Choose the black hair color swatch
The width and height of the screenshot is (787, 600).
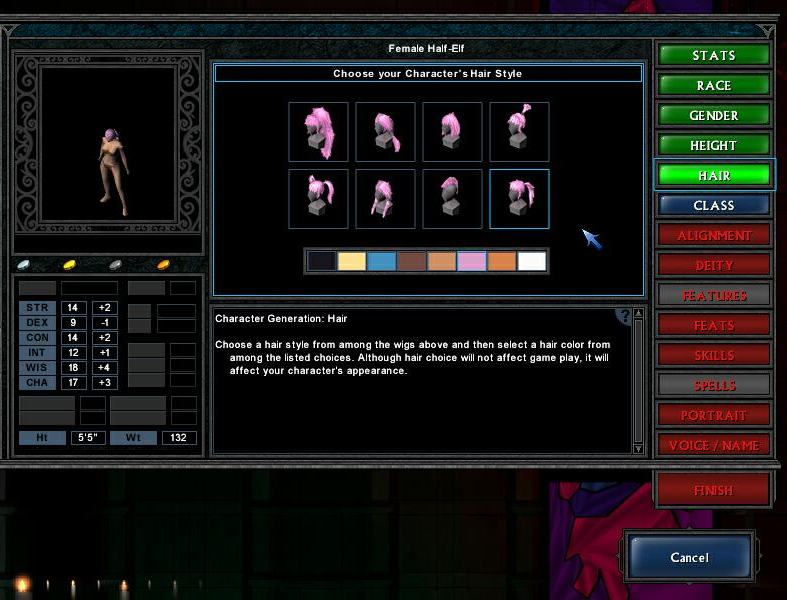tap(321, 261)
